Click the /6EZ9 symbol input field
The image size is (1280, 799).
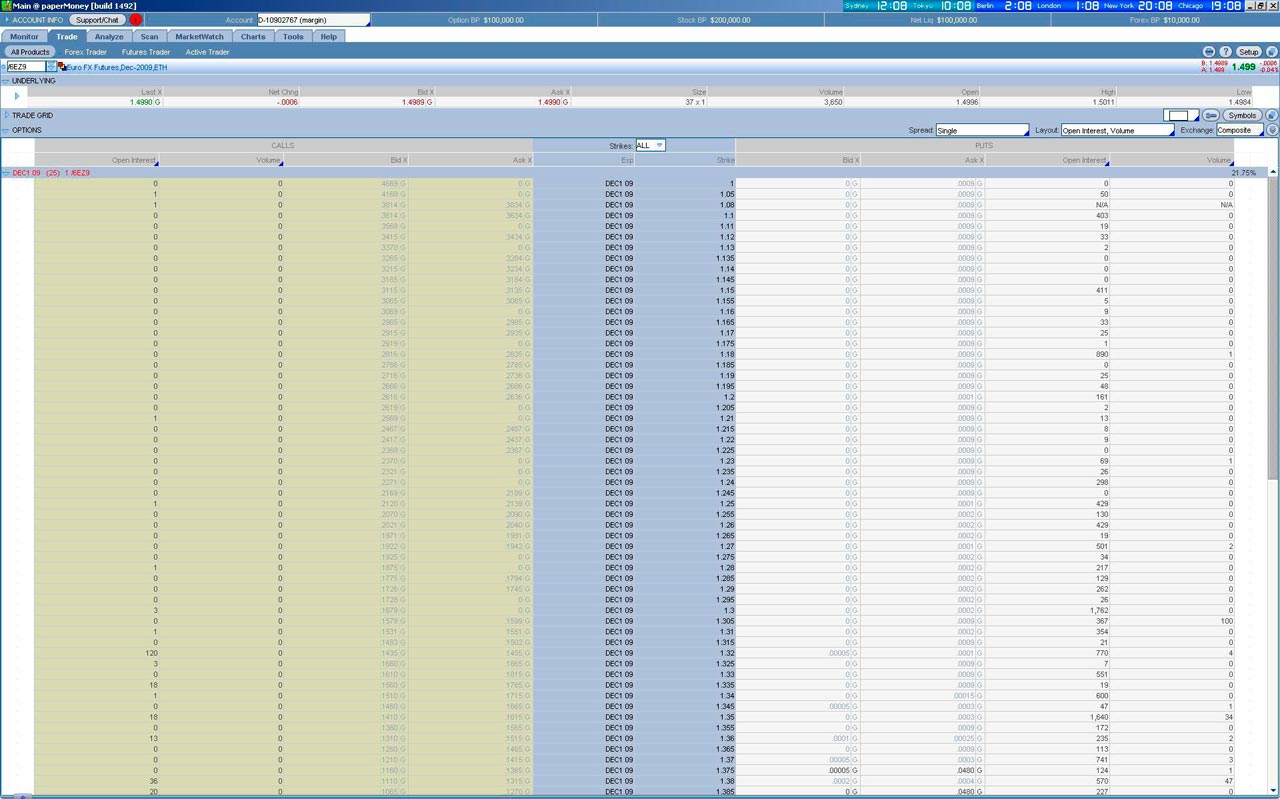pyautogui.click(x=25, y=67)
